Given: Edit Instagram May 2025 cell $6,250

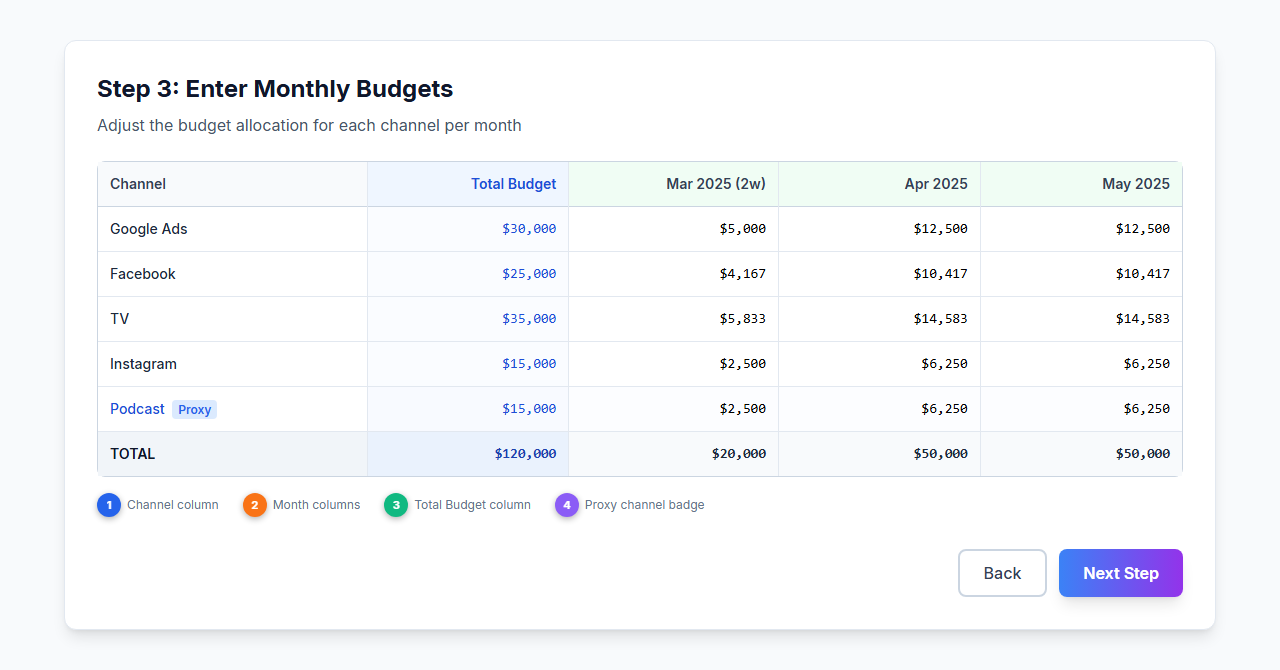Looking at the screenshot, I should 1082,364.
